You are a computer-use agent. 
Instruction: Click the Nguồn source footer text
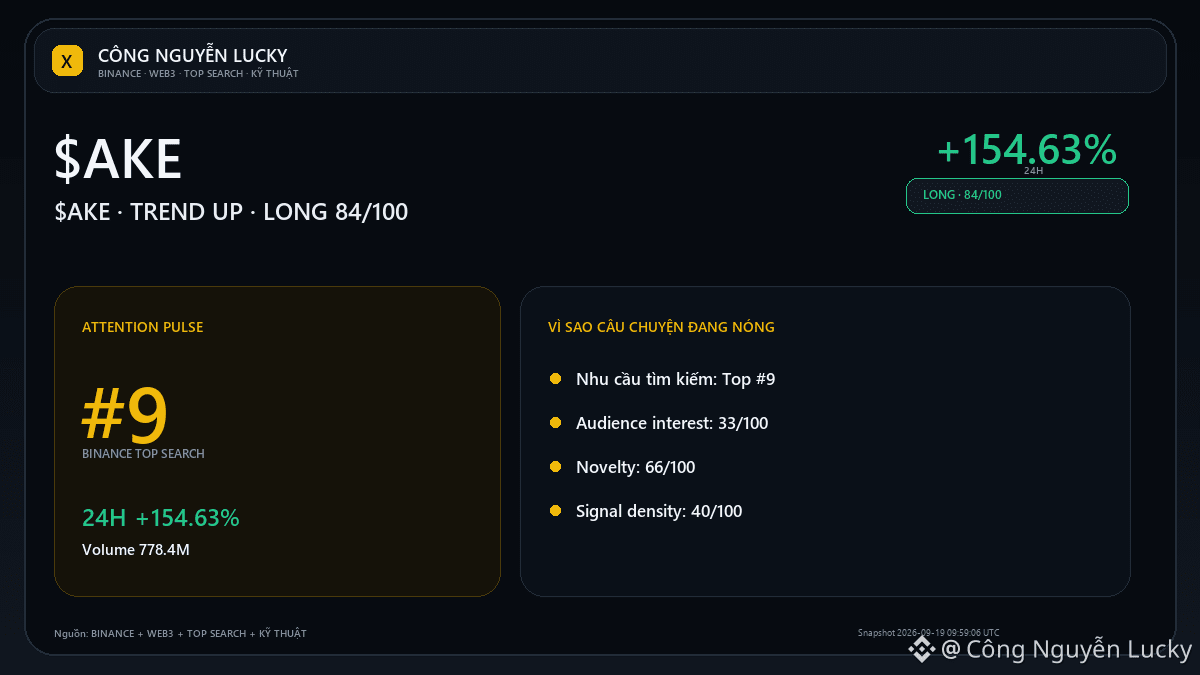tap(180, 634)
